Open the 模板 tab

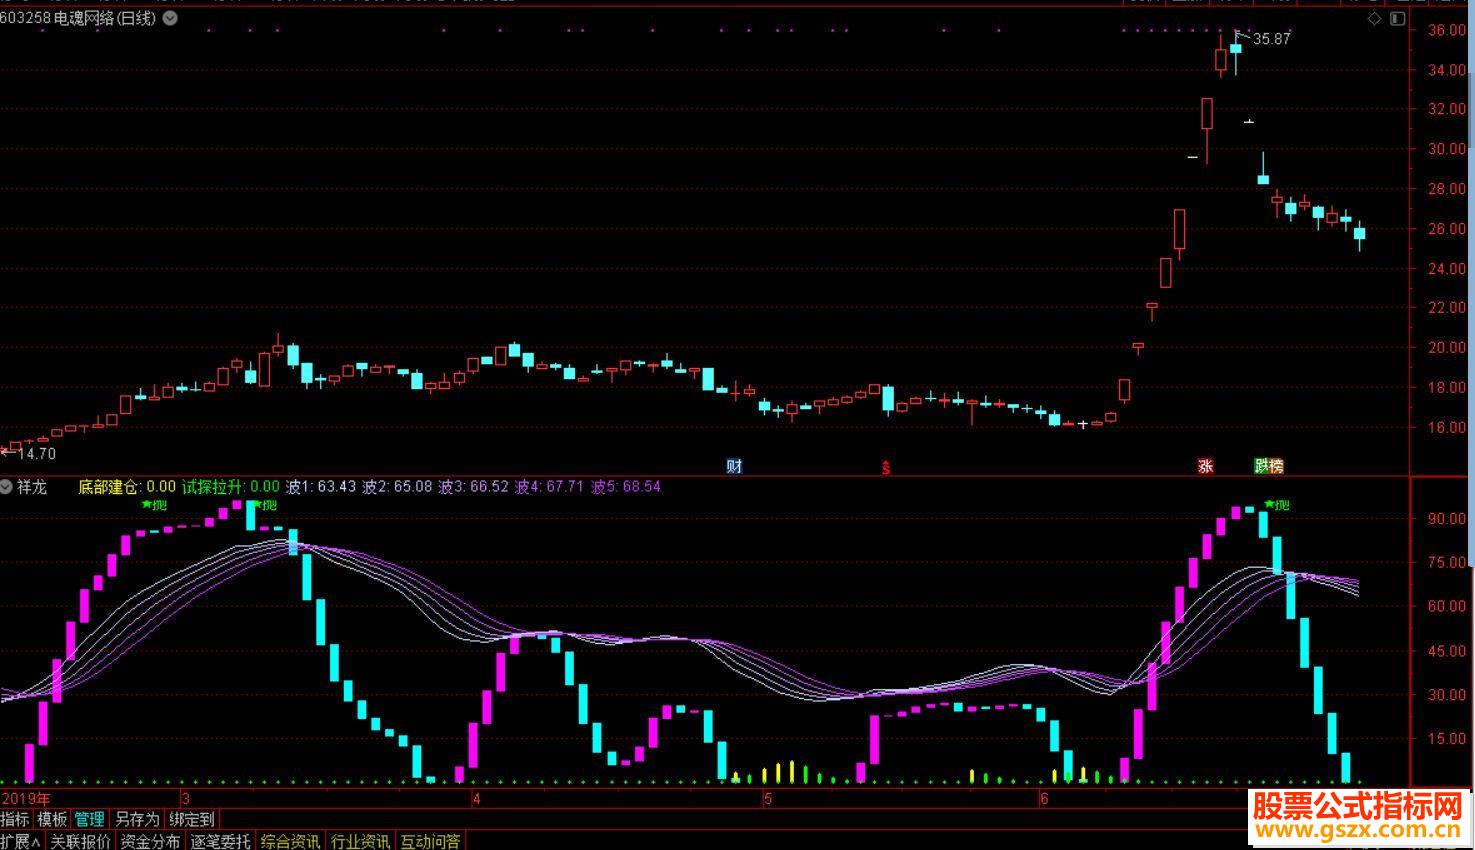point(52,819)
